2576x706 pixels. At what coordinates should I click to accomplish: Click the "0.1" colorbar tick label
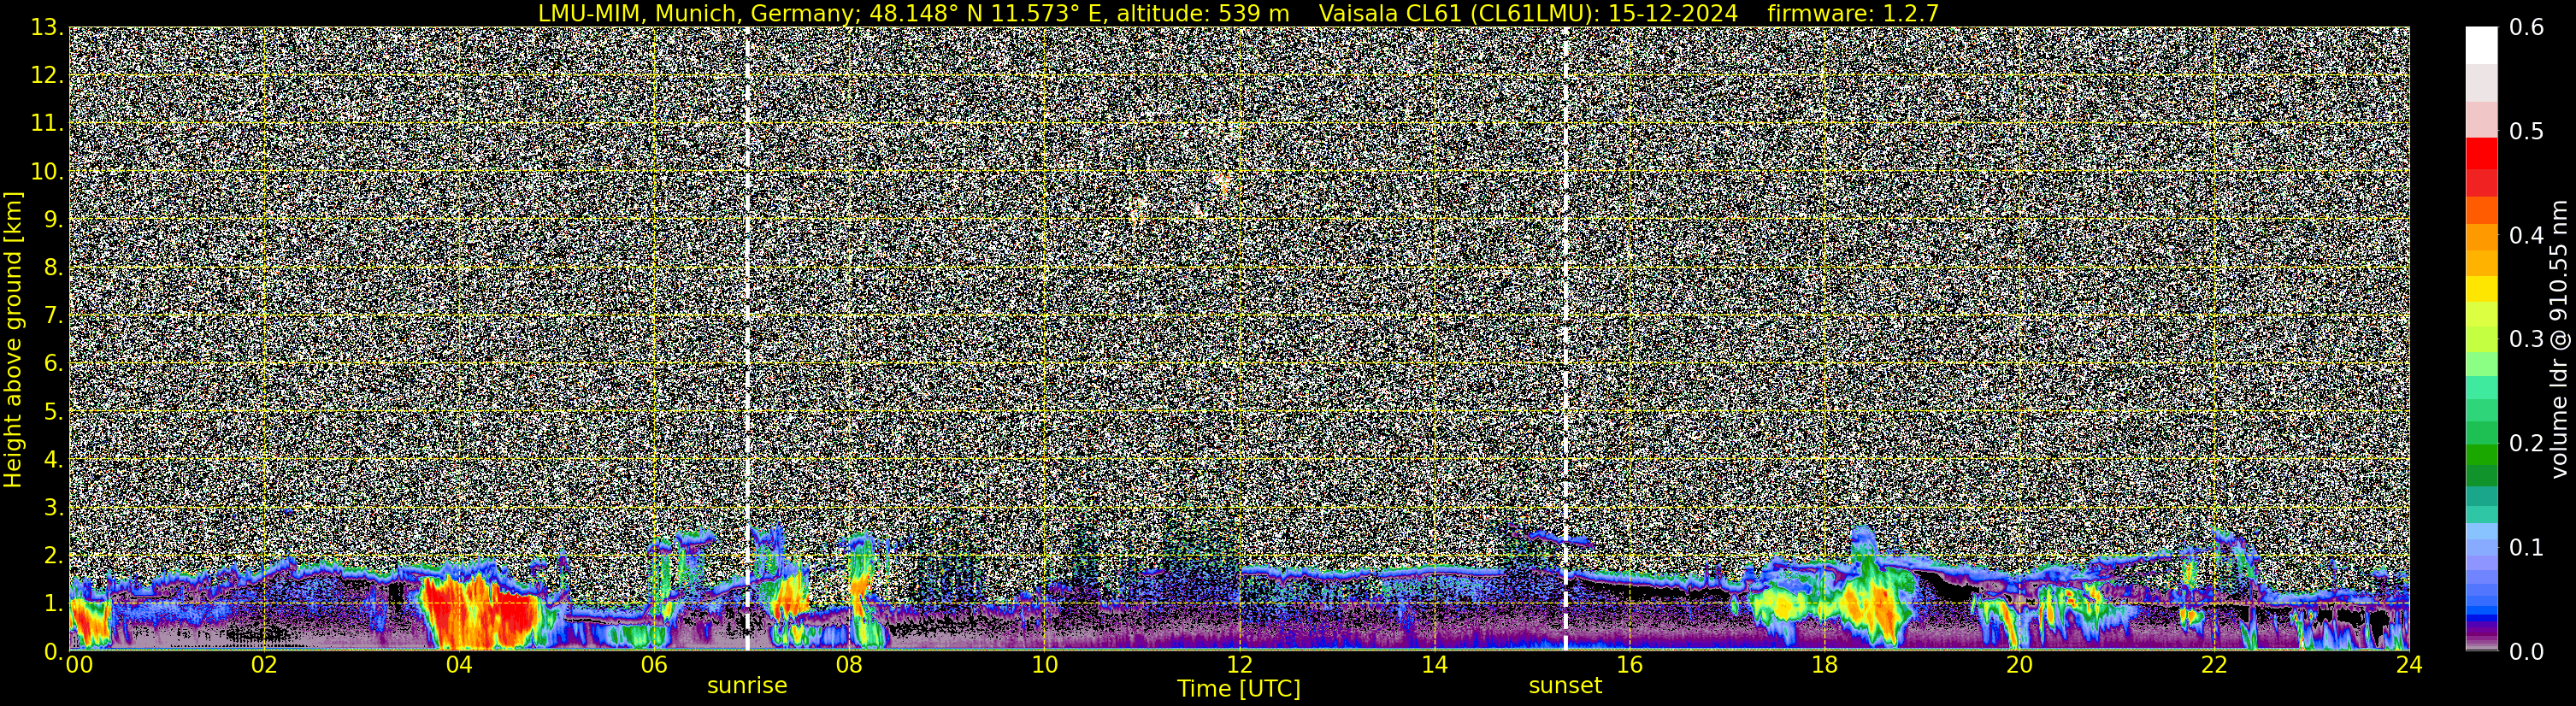[2527, 547]
